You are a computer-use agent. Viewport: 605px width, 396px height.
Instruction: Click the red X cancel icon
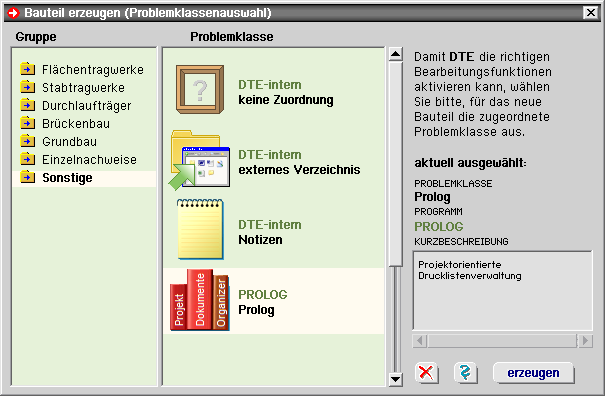[x=426, y=373]
